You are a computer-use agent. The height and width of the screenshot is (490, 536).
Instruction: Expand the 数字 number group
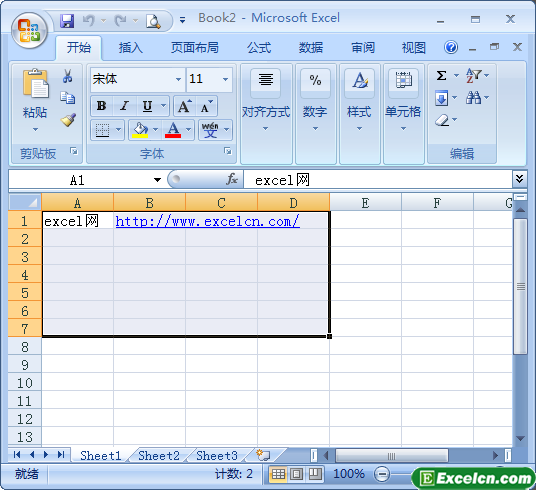316,129
